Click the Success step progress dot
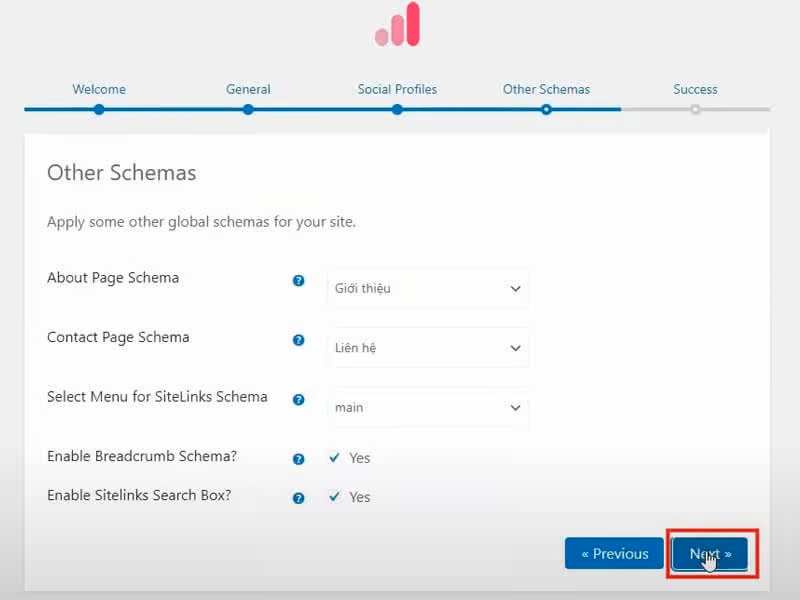The width and height of the screenshot is (800, 600). pos(695,110)
